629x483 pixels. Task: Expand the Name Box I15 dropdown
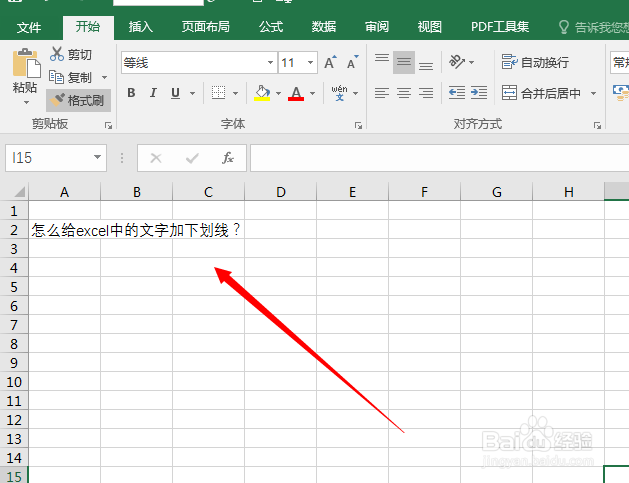coord(97,157)
